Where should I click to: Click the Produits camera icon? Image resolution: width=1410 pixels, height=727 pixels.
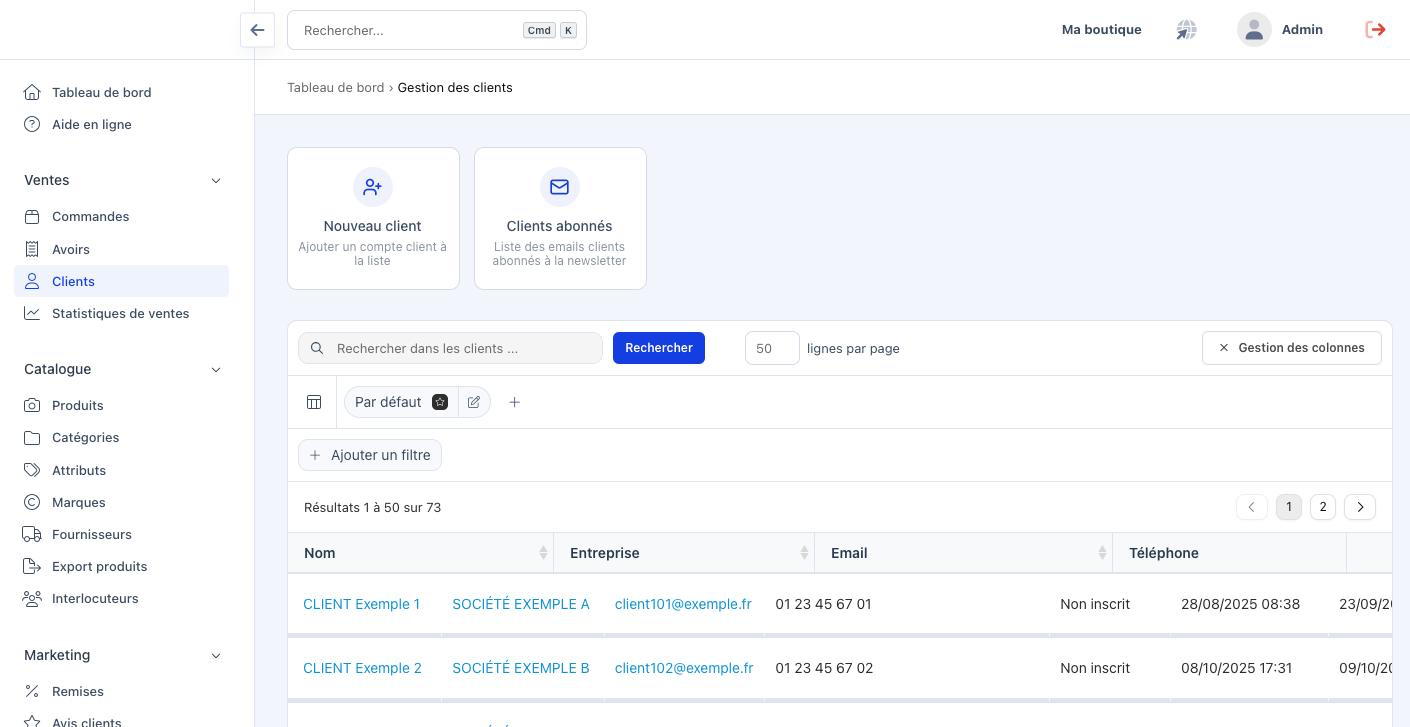(x=32, y=405)
